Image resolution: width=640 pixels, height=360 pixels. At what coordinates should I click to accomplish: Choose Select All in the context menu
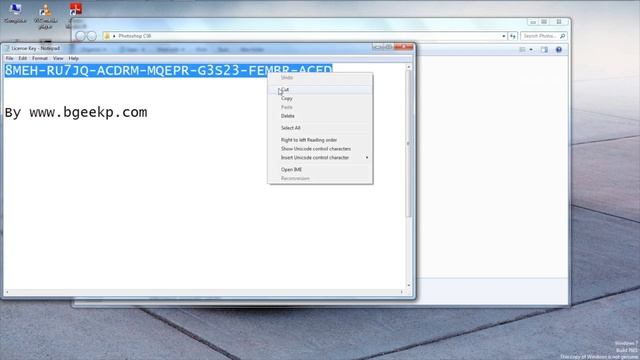point(320,128)
